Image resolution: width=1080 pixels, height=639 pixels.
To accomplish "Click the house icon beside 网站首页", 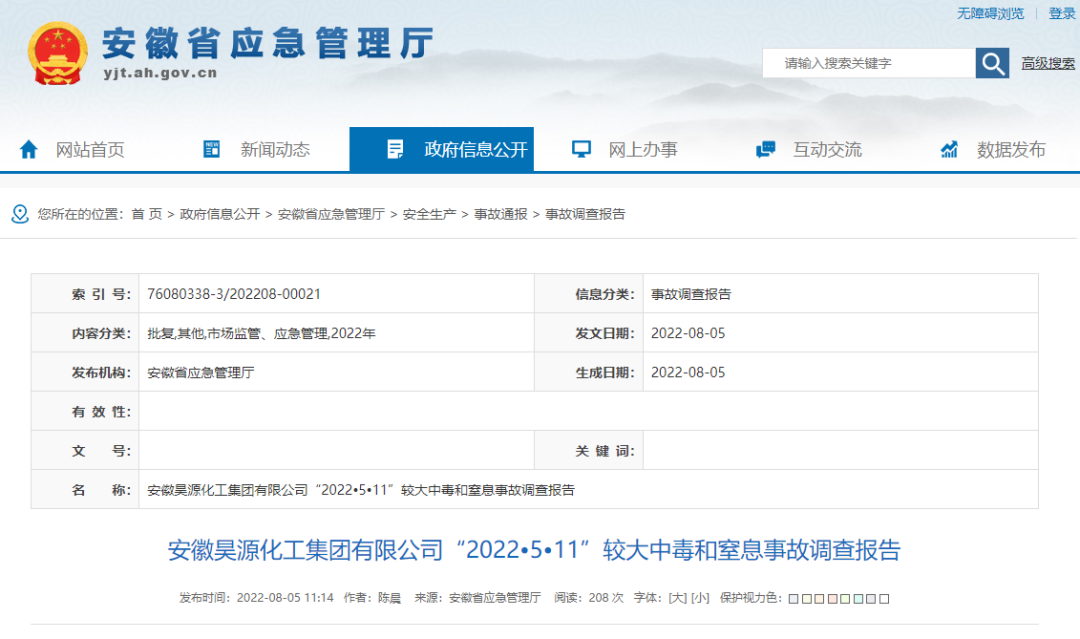I will point(29,149).
